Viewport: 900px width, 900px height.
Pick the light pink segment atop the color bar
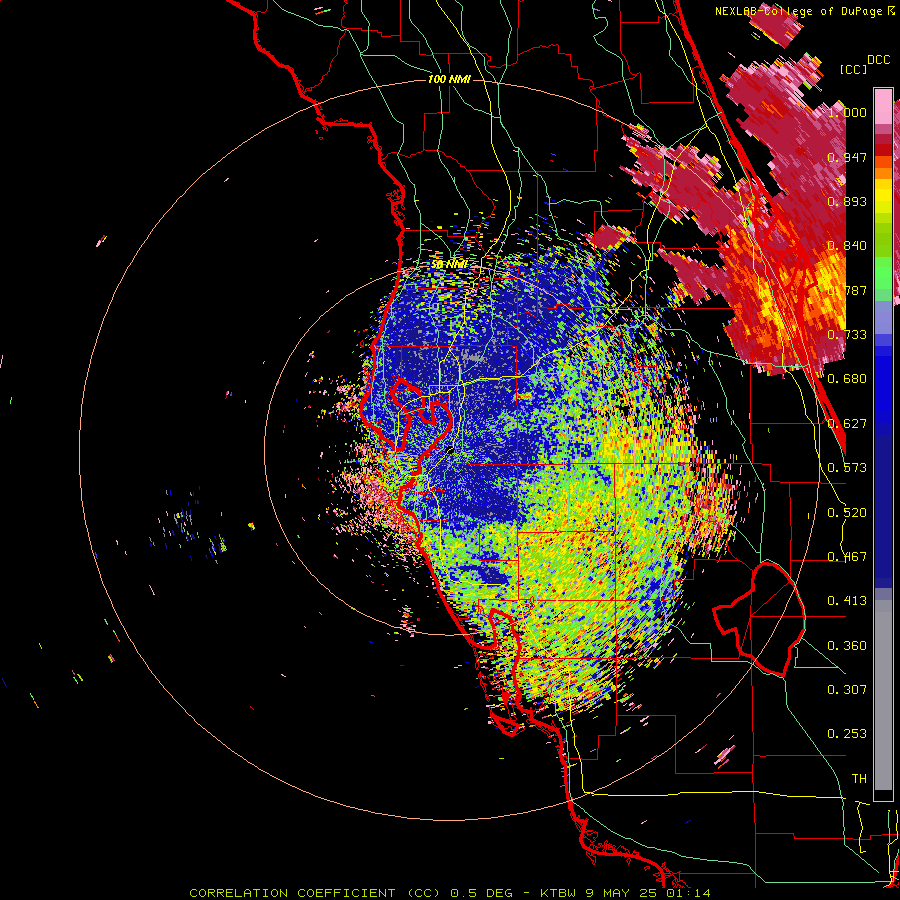(883, 106)
